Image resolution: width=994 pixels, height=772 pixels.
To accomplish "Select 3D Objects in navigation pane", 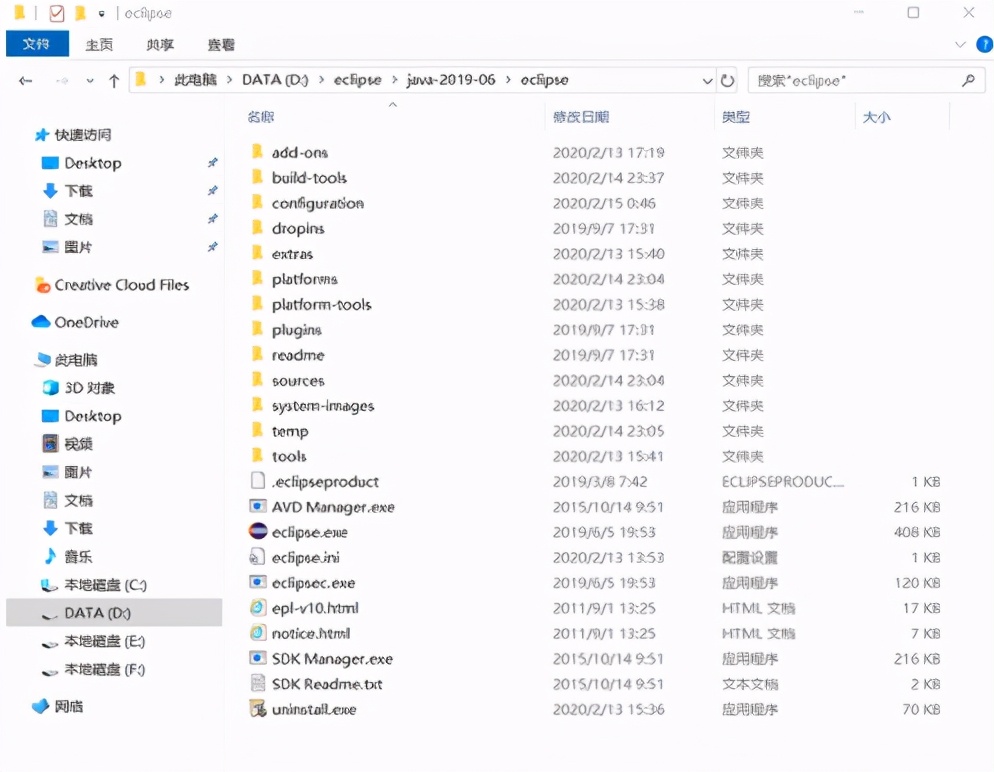I will click(x=79, y=388).
